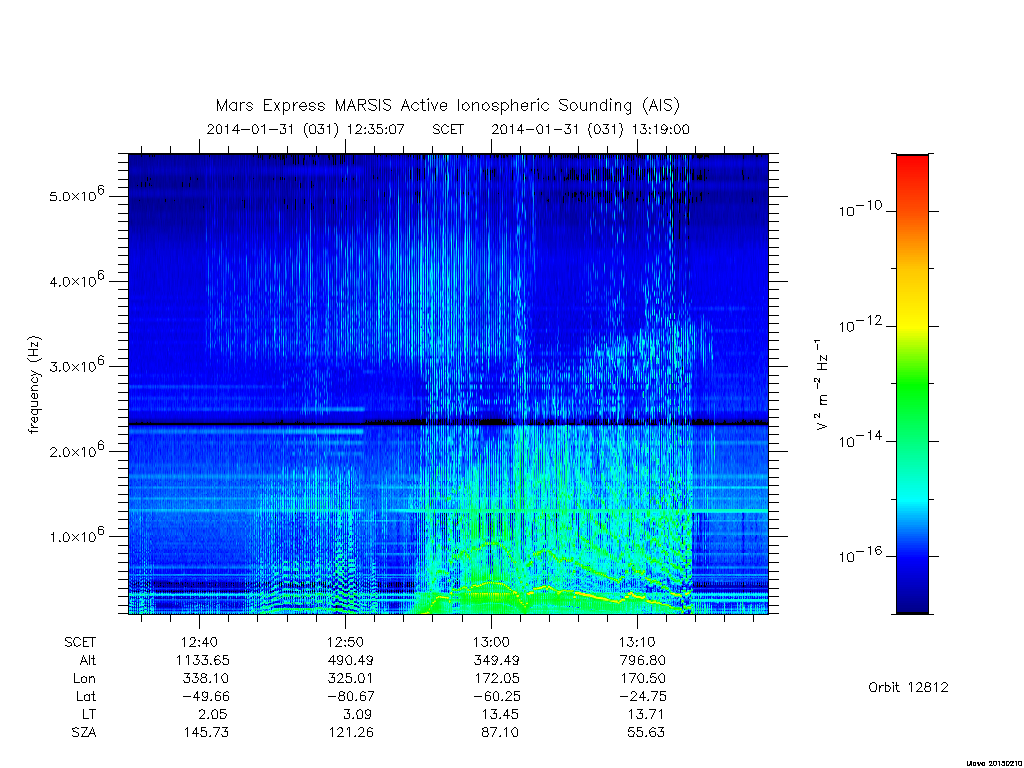
Task: Click the 13:00 SCET time tick label
Action: (491, 642)
